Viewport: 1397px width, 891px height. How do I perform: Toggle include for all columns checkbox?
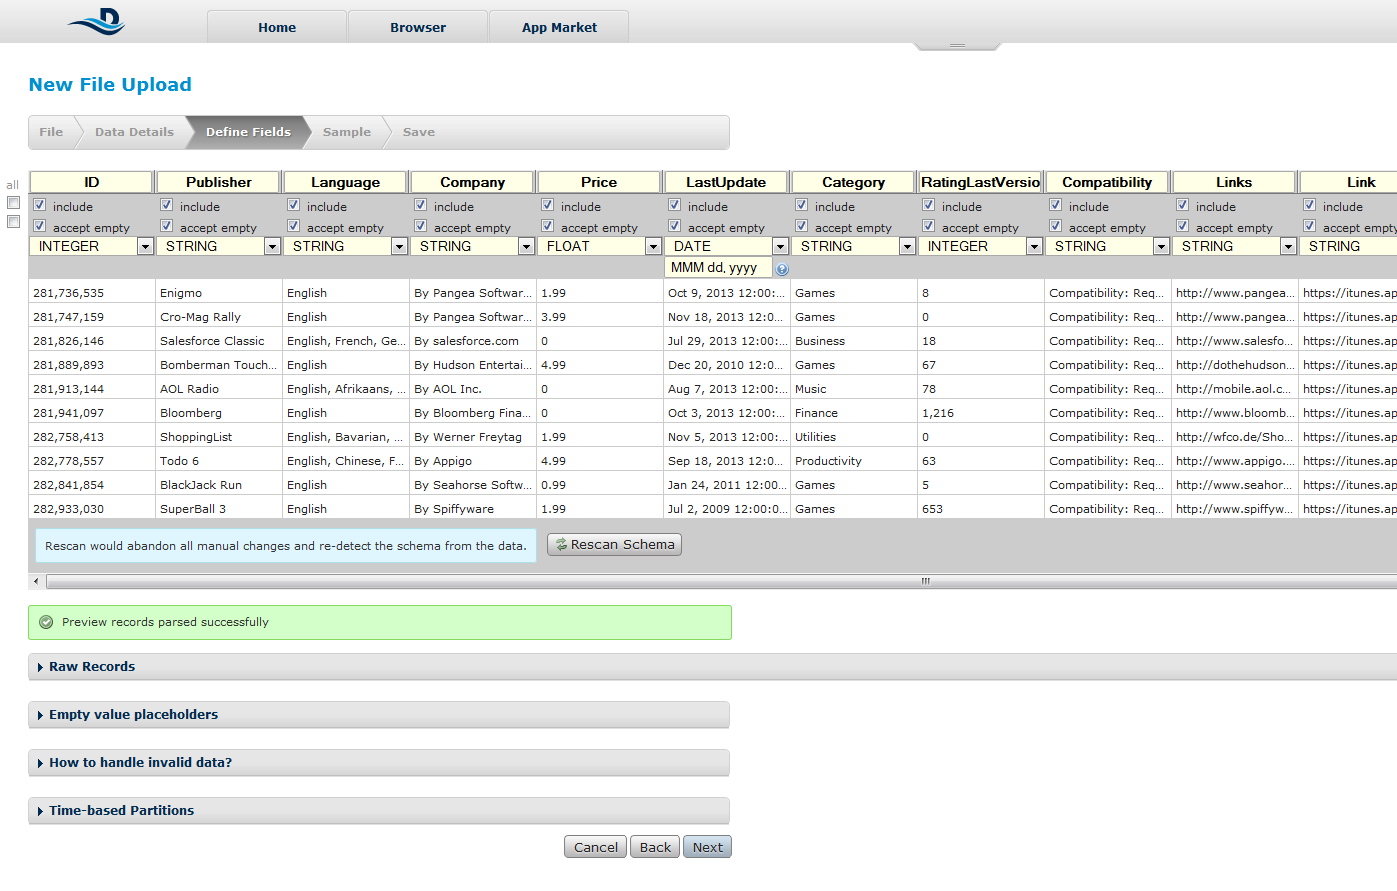pyautogui.click(x=14, y=203)
